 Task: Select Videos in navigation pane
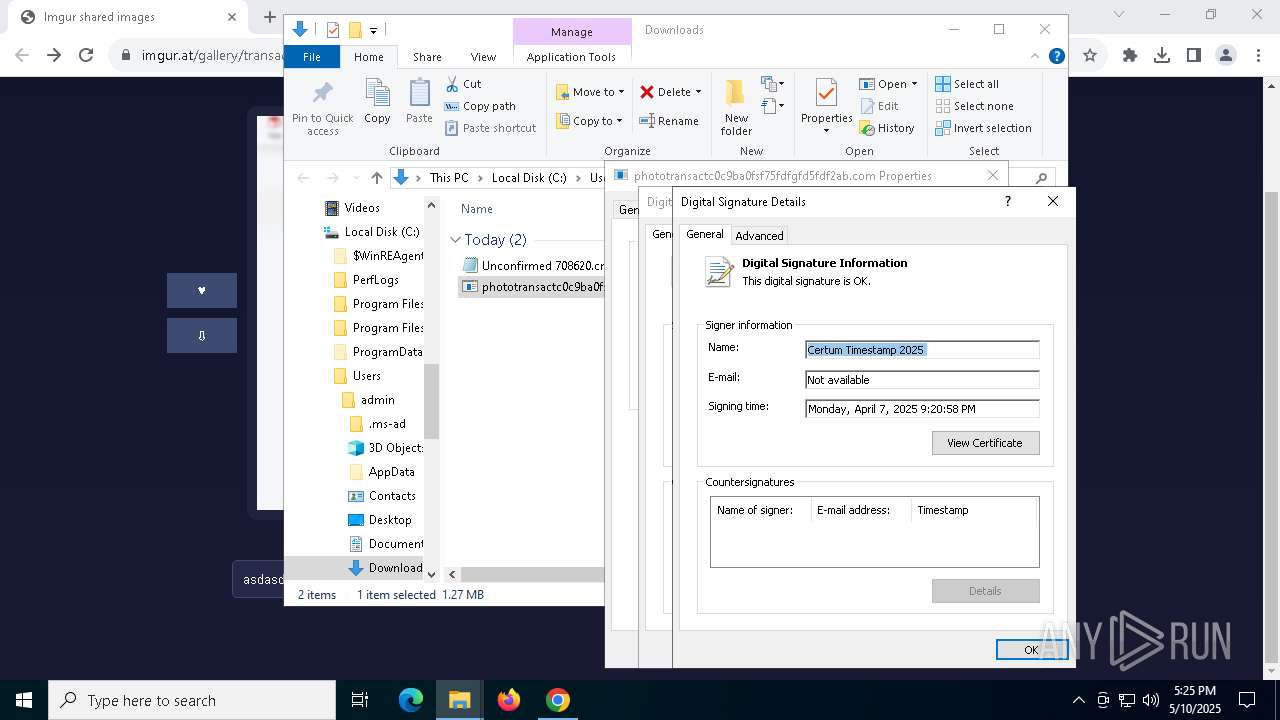[x=362, y=208]
